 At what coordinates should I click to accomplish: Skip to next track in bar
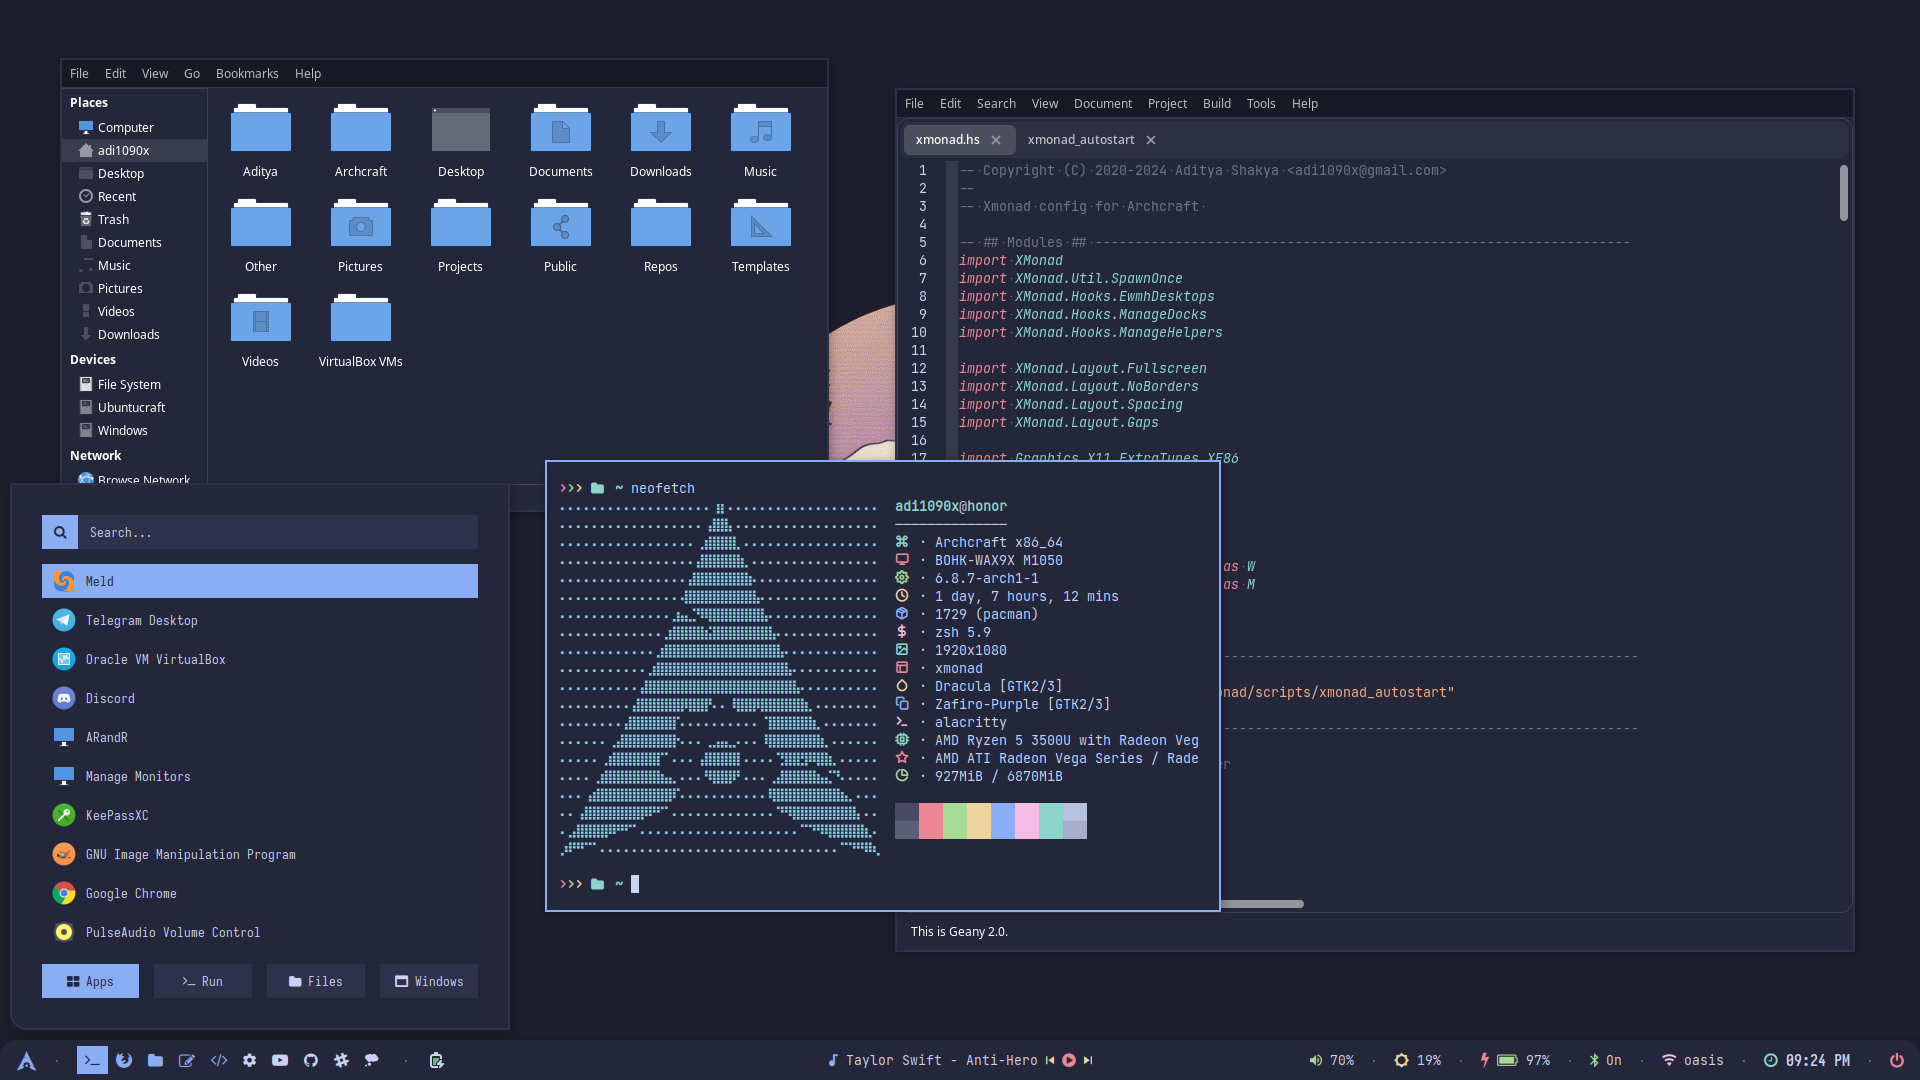click(x=1088, y=1060)
